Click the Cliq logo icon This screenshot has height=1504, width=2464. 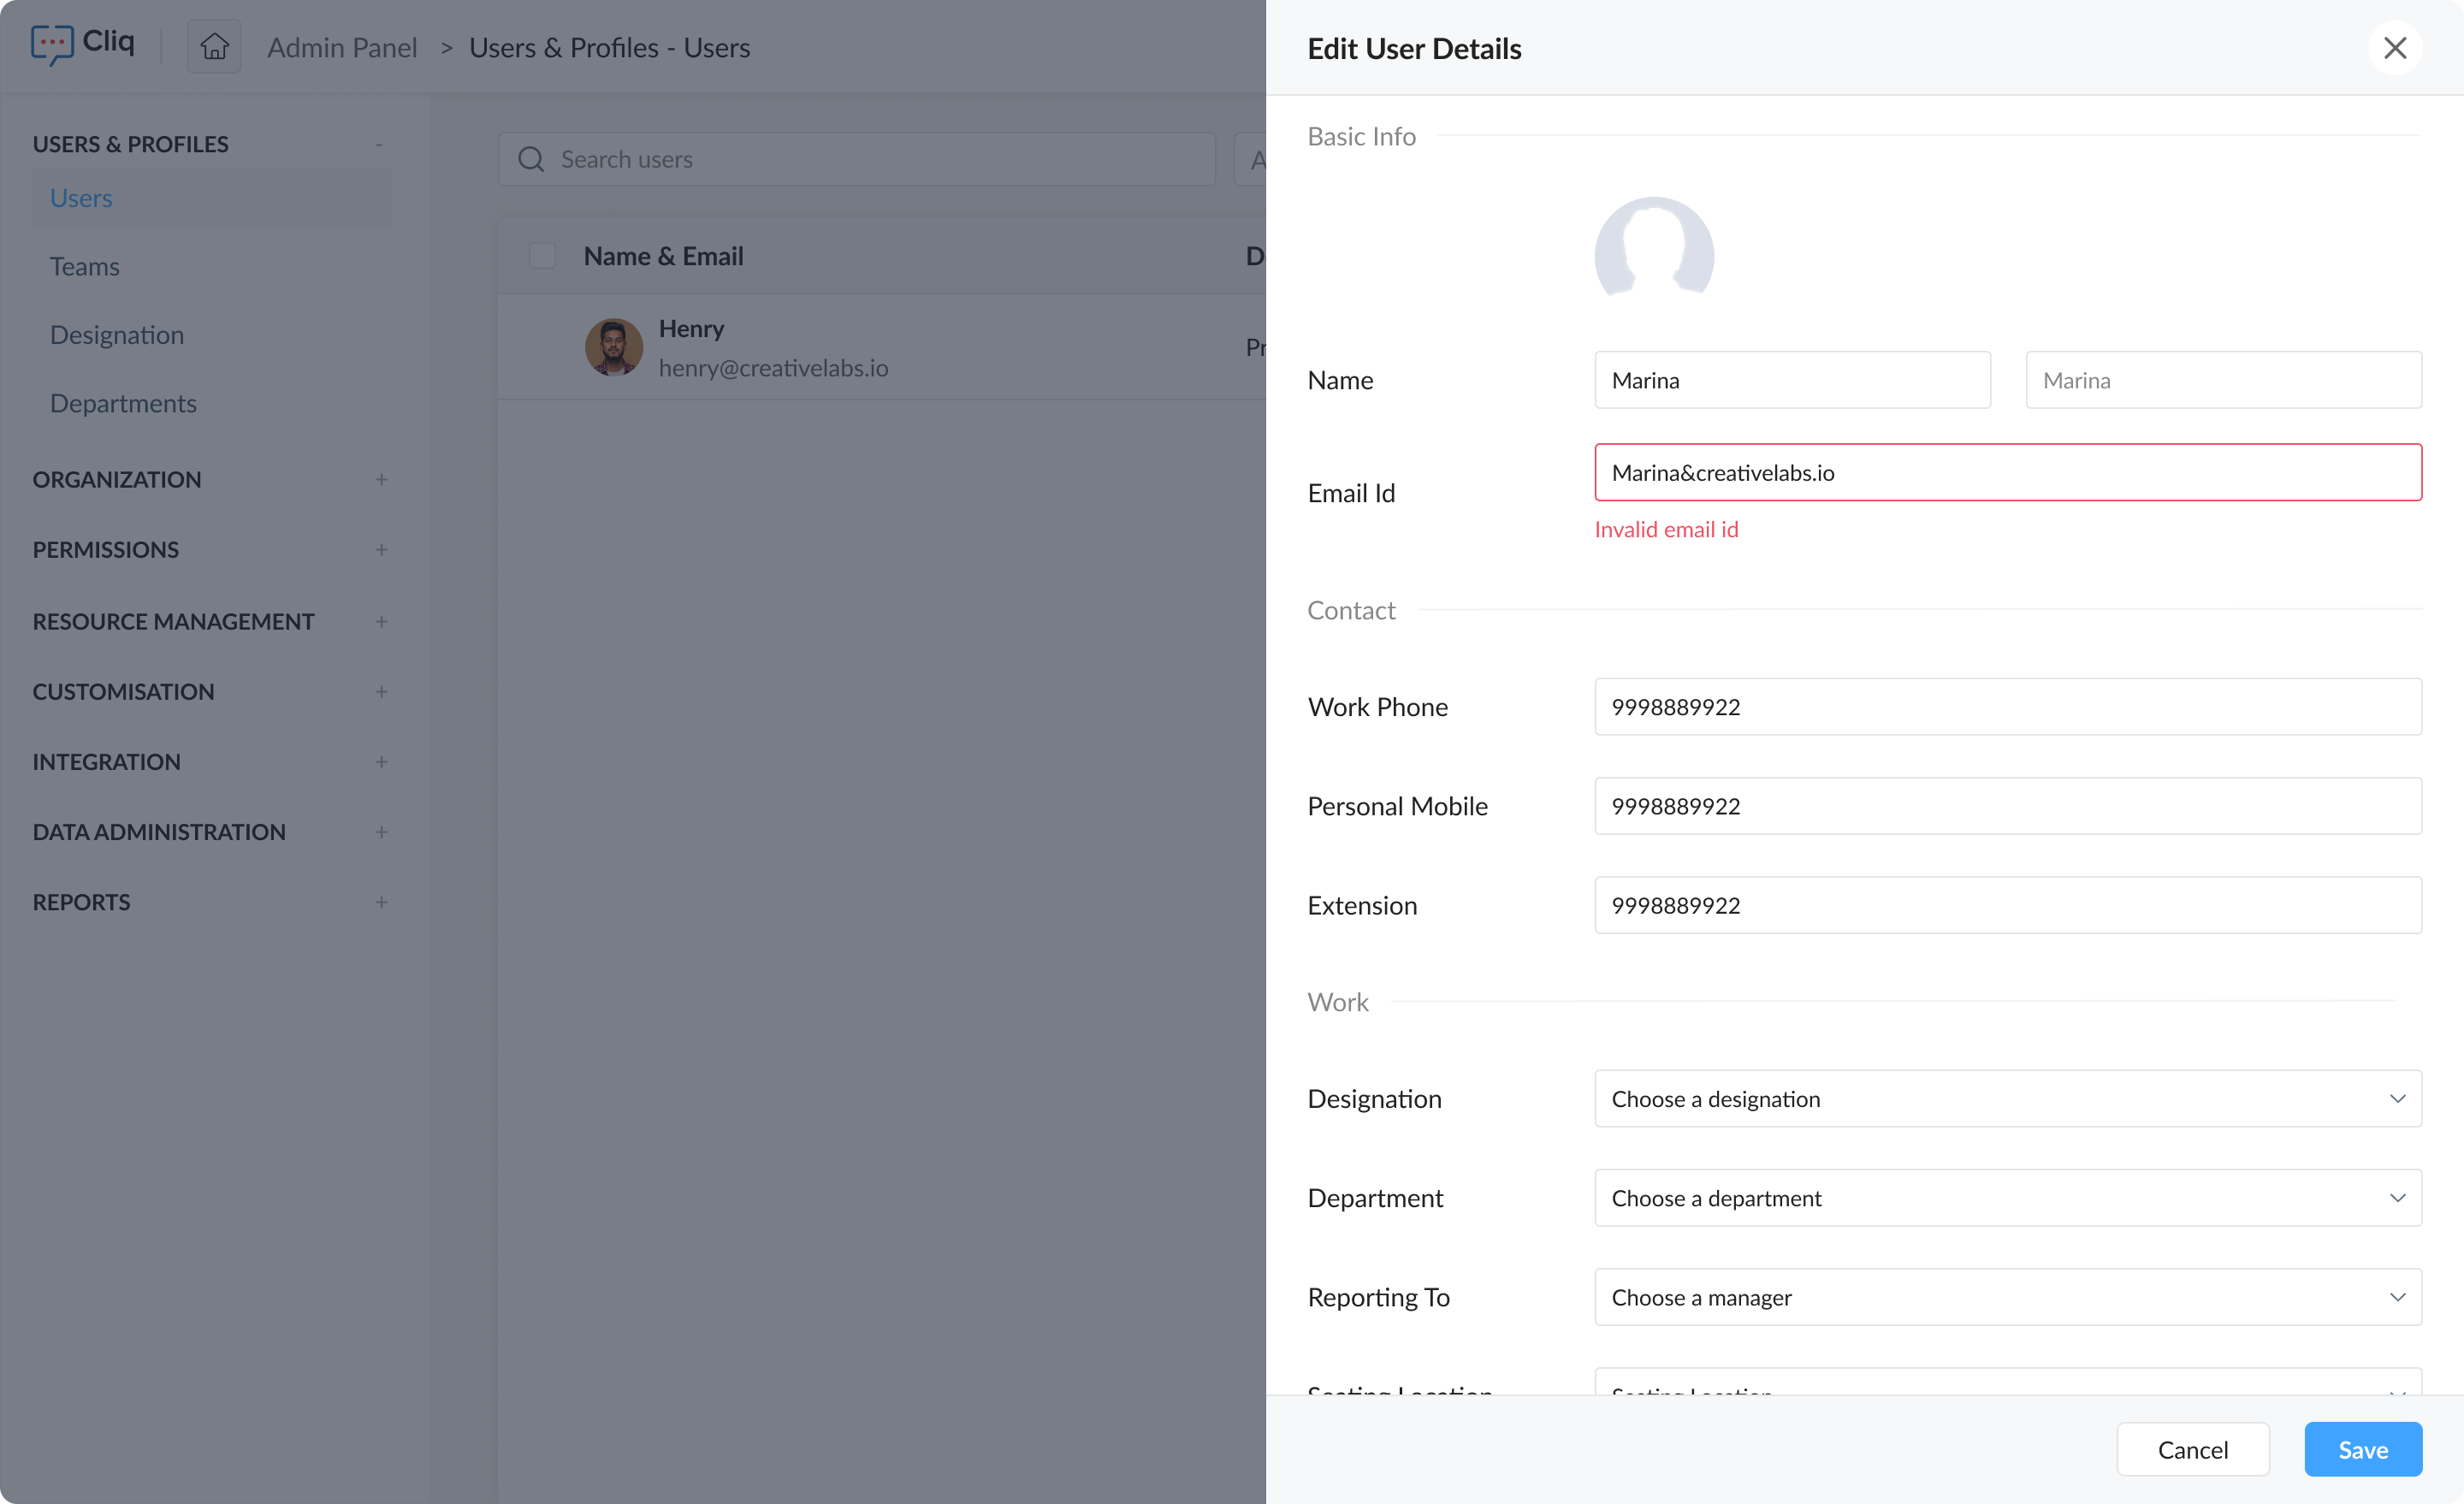52,45
